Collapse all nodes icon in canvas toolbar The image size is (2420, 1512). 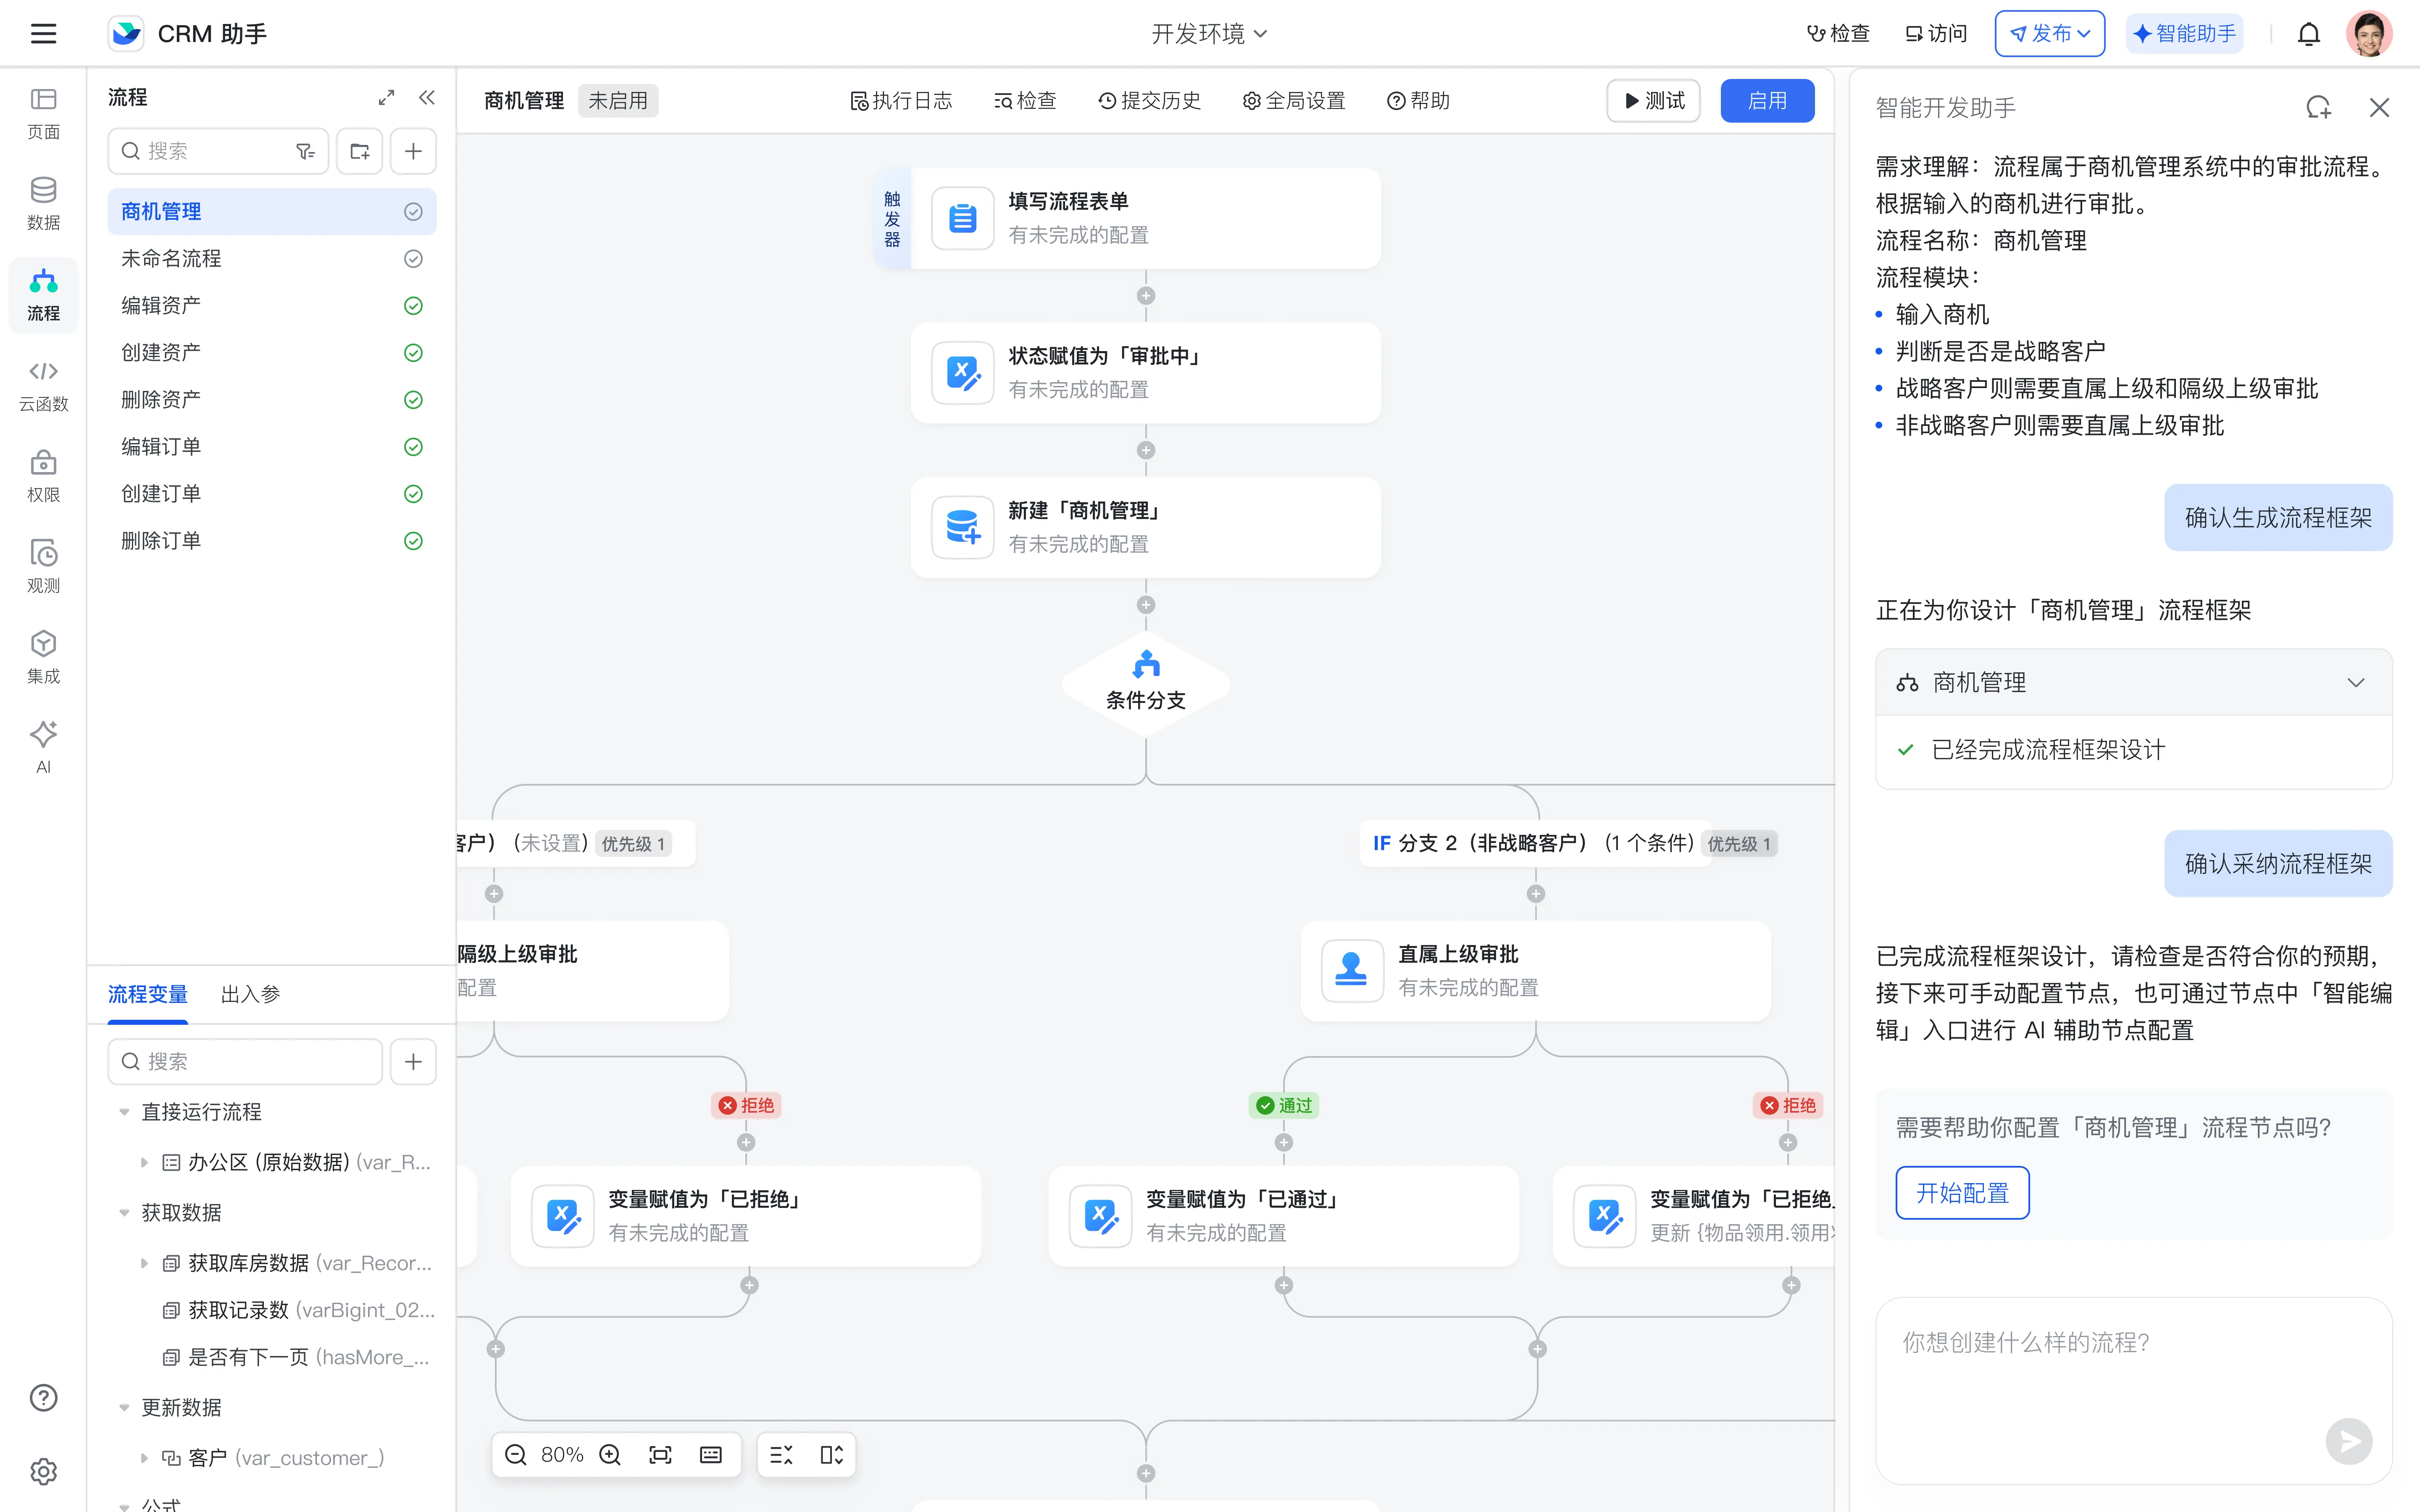pos(781,1454)
